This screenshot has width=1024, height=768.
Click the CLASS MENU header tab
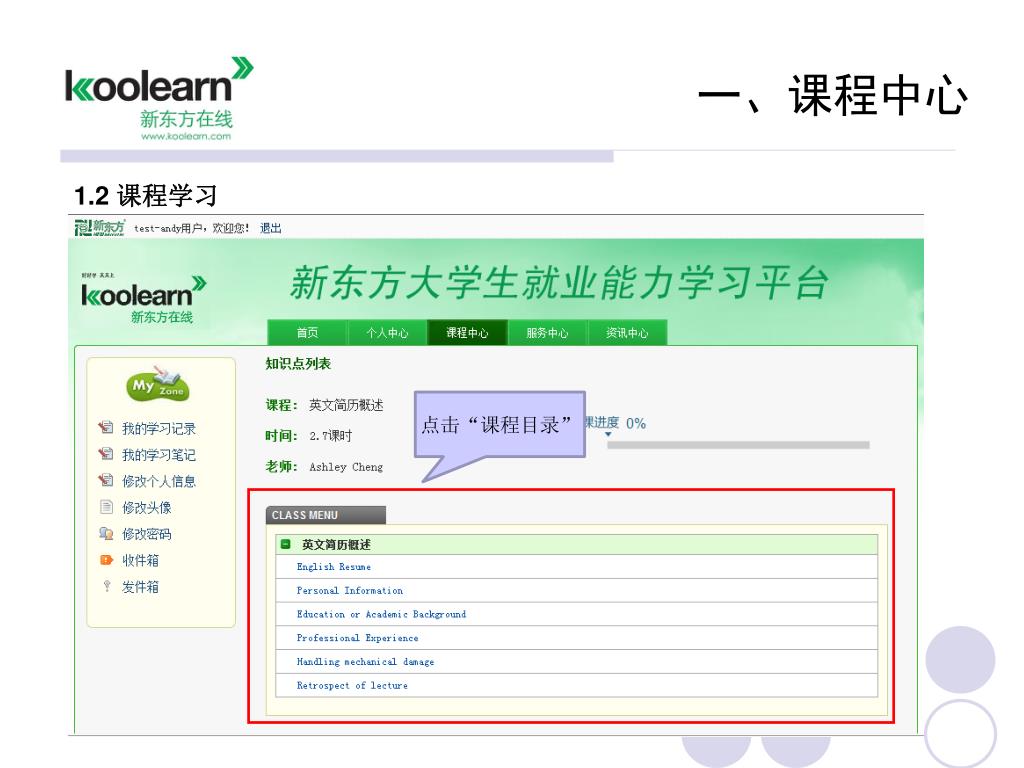coord(326,515)
